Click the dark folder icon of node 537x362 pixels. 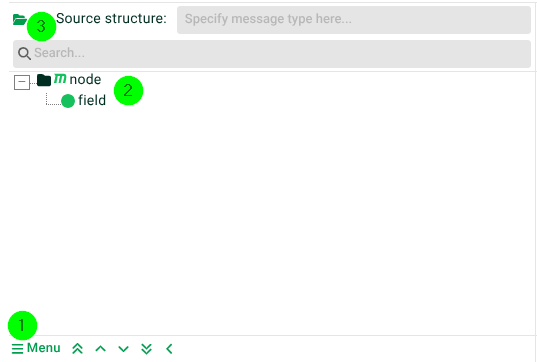coord(44,80)
